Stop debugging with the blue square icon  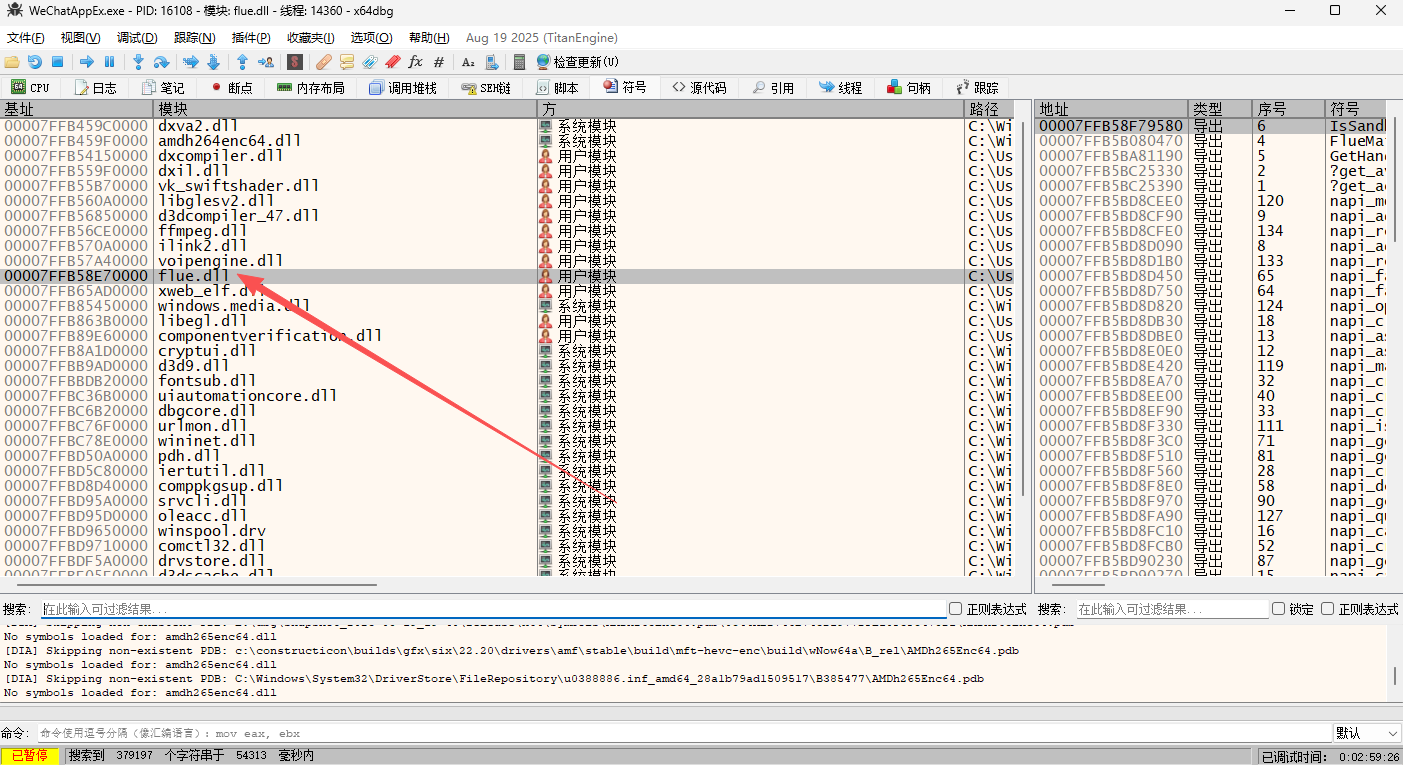tap(57, 62)
